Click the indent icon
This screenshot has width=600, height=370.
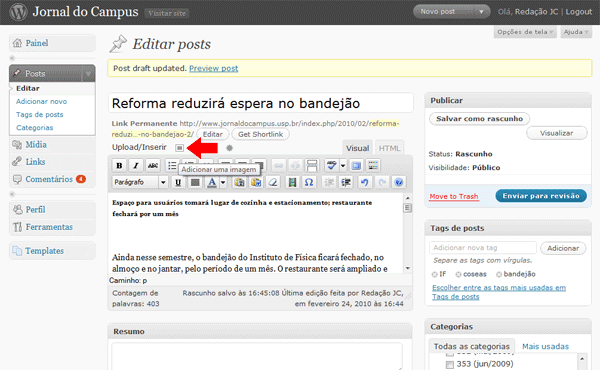[x=346, y=183]
